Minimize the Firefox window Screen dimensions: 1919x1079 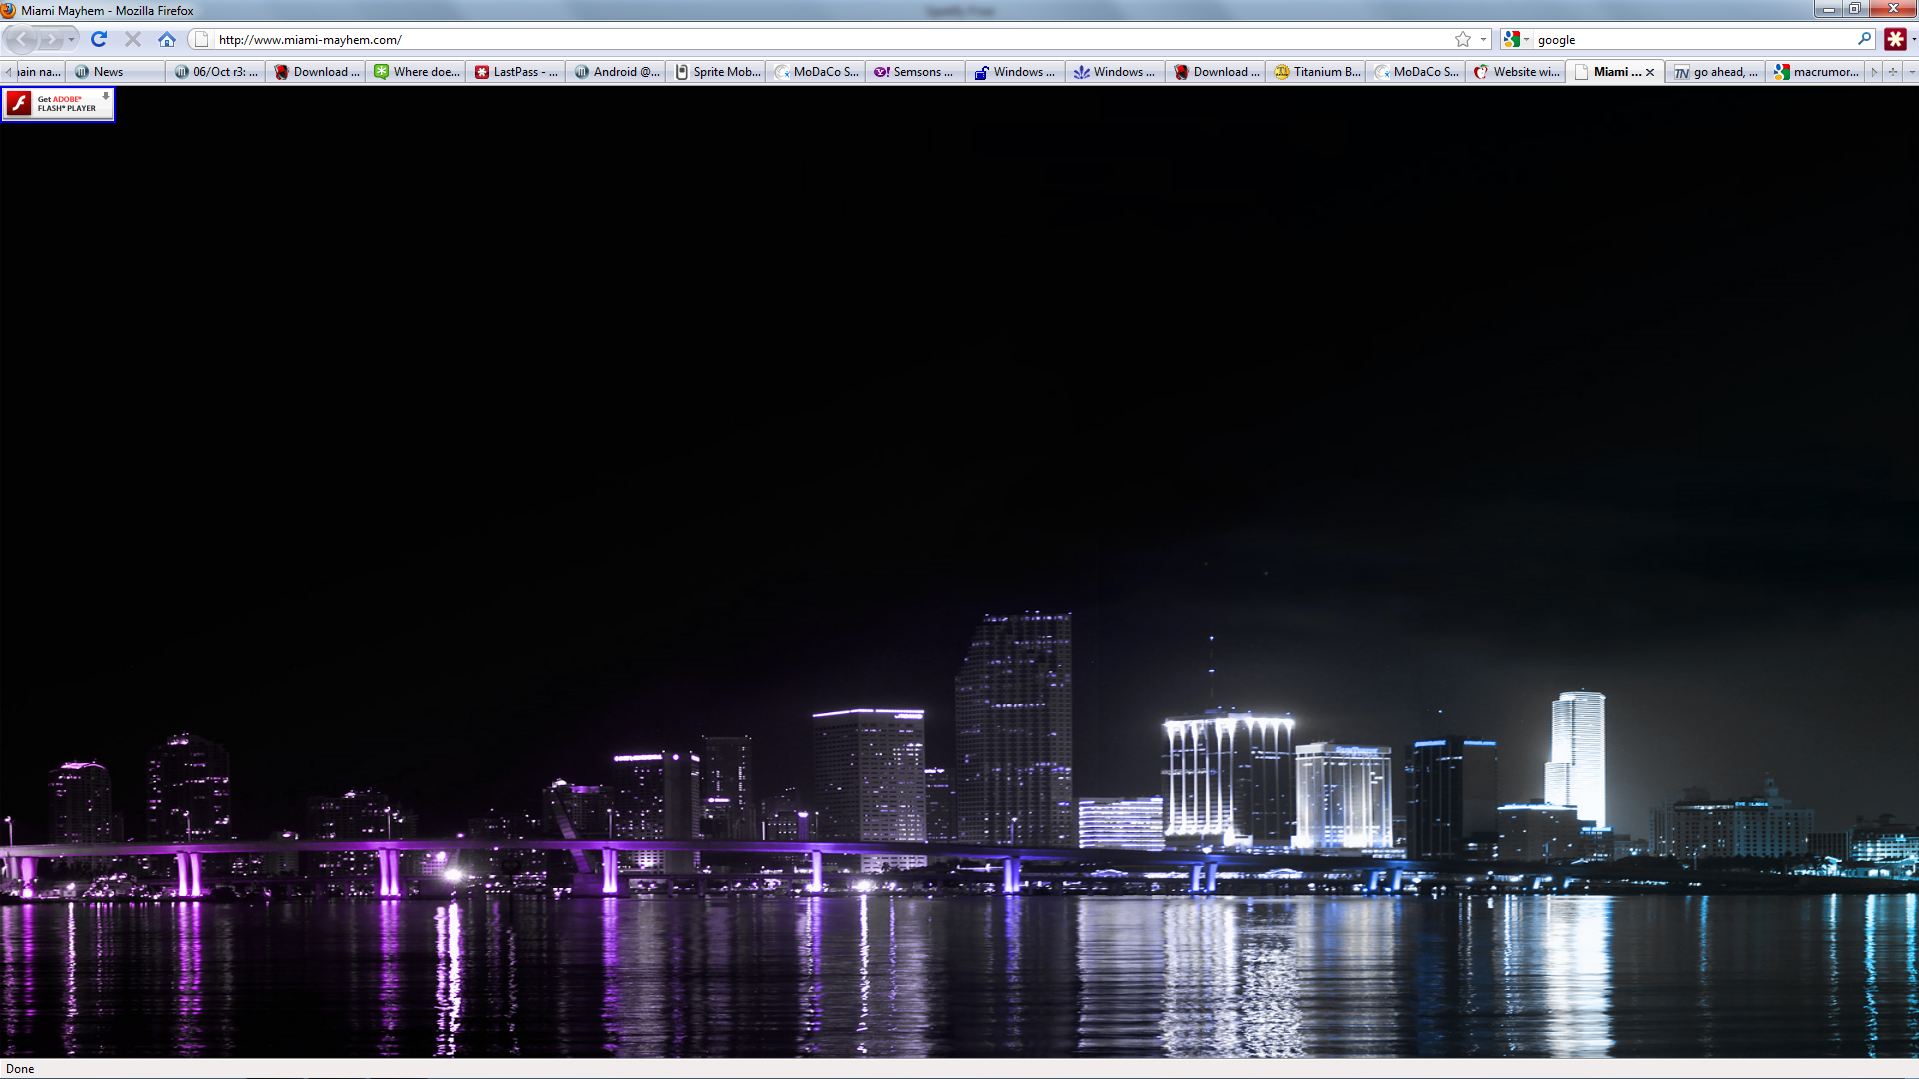(1829, 9)
